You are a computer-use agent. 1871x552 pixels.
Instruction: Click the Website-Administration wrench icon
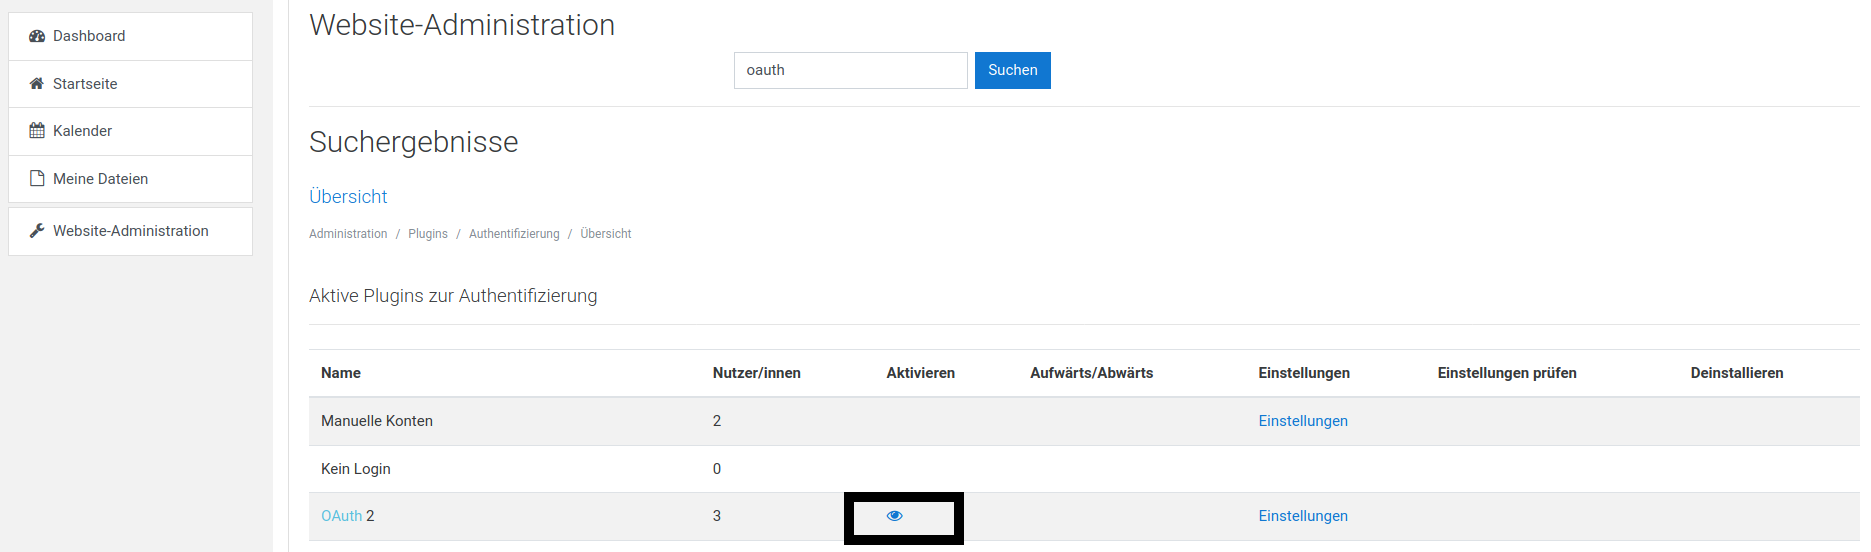pyautogui.click(x=37, y=231)
